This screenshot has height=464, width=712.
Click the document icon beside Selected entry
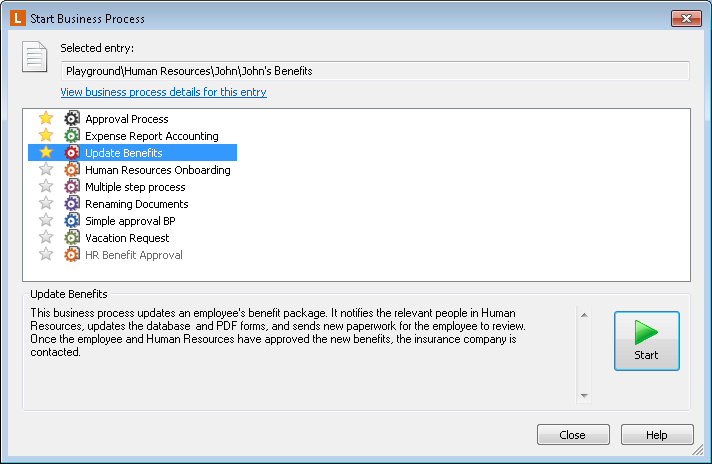click(35, 57)
